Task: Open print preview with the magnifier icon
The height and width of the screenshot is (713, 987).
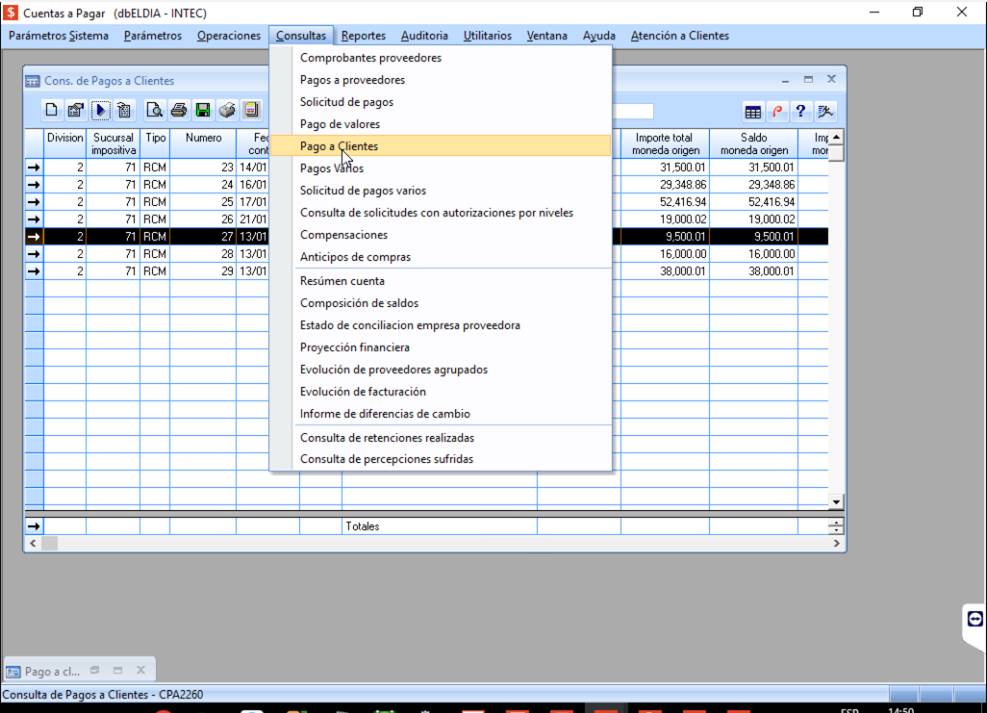Action: (x=155, y=110)
